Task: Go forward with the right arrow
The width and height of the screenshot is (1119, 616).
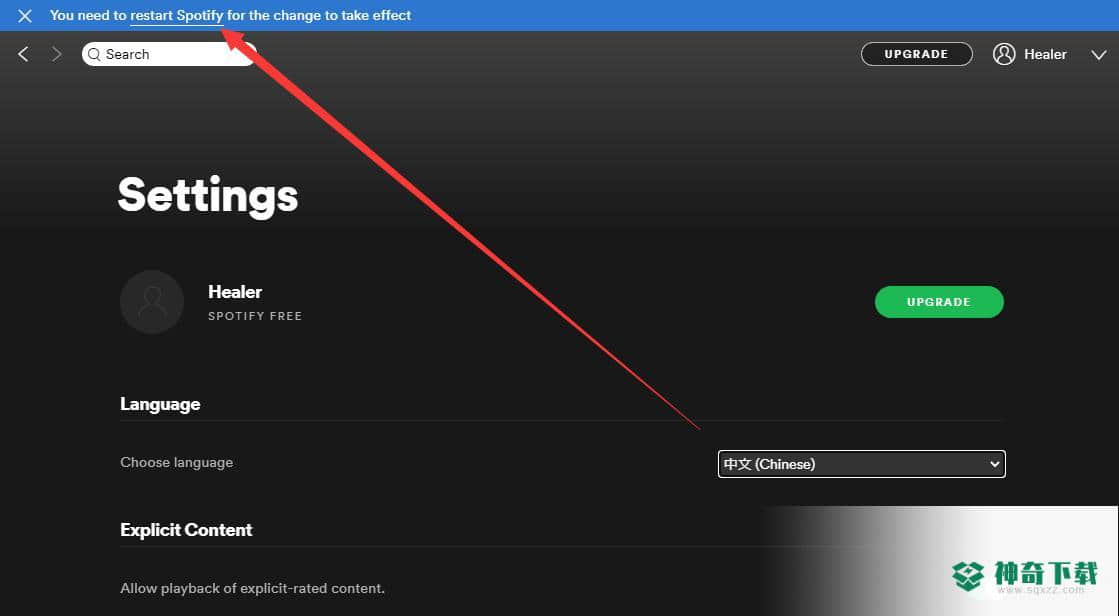Action: [56, 54]
